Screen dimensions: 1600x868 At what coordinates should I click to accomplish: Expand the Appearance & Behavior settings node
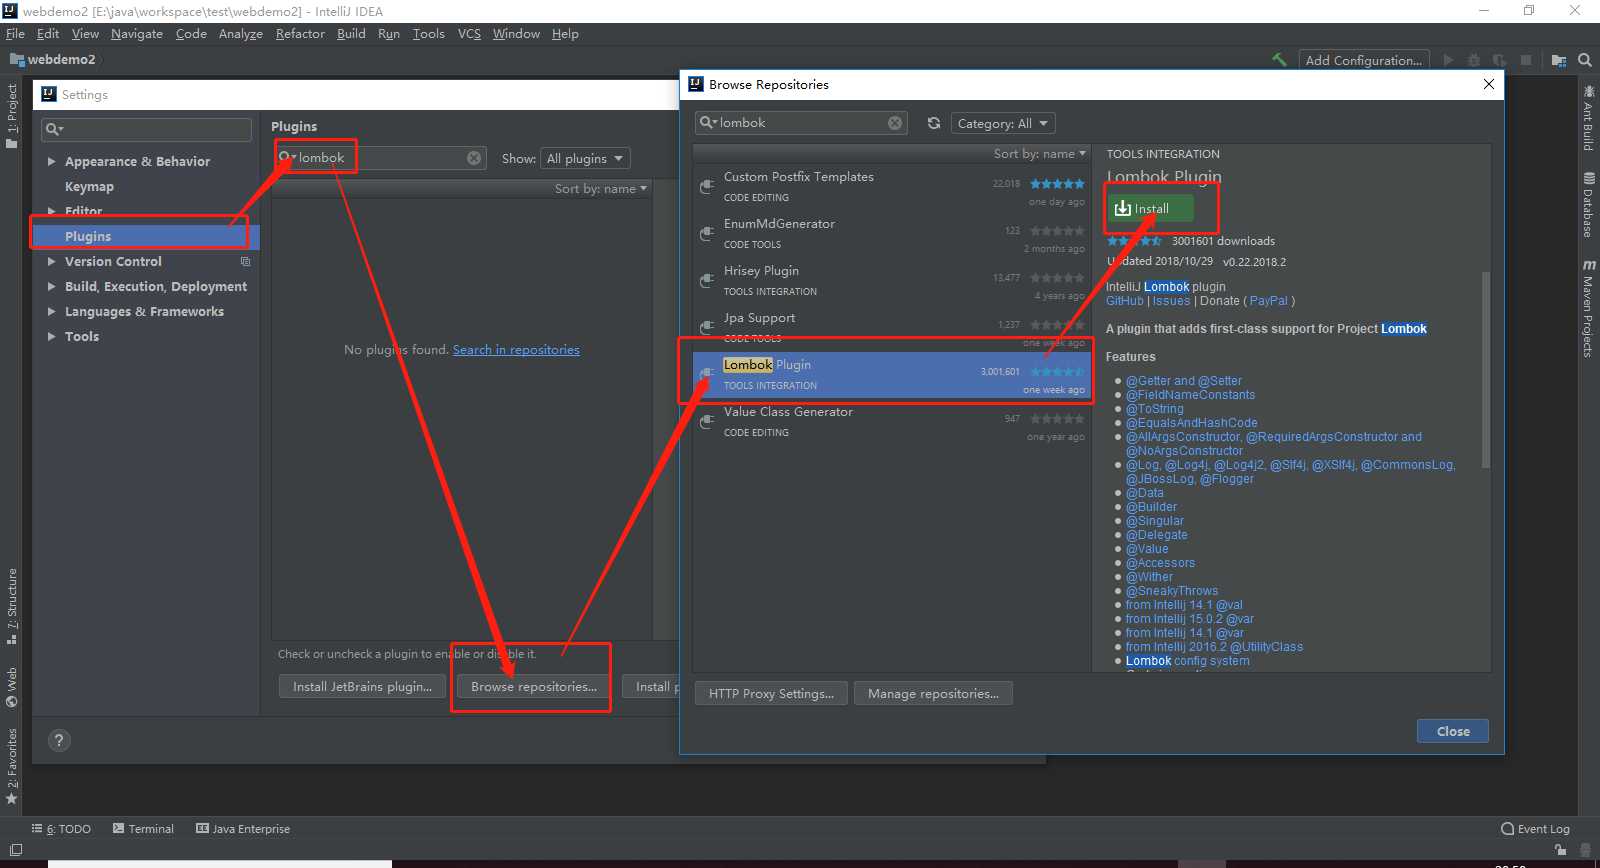point(52,161)
